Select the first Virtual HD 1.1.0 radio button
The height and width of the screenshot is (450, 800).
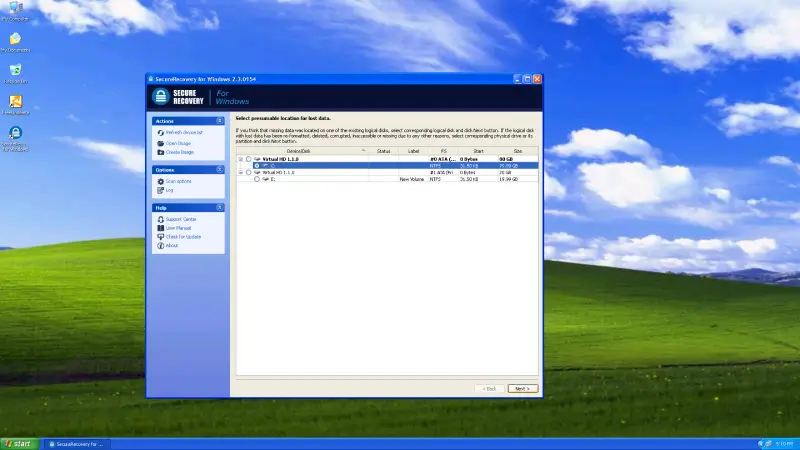click(249, 159)
